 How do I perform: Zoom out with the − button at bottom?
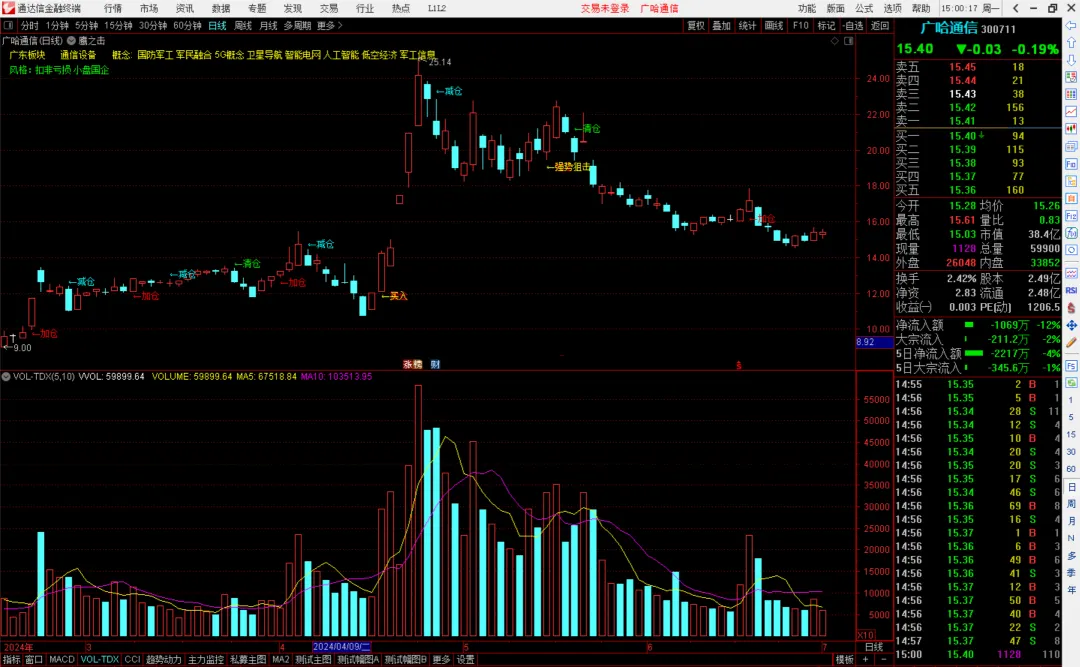tap(884, 659)
